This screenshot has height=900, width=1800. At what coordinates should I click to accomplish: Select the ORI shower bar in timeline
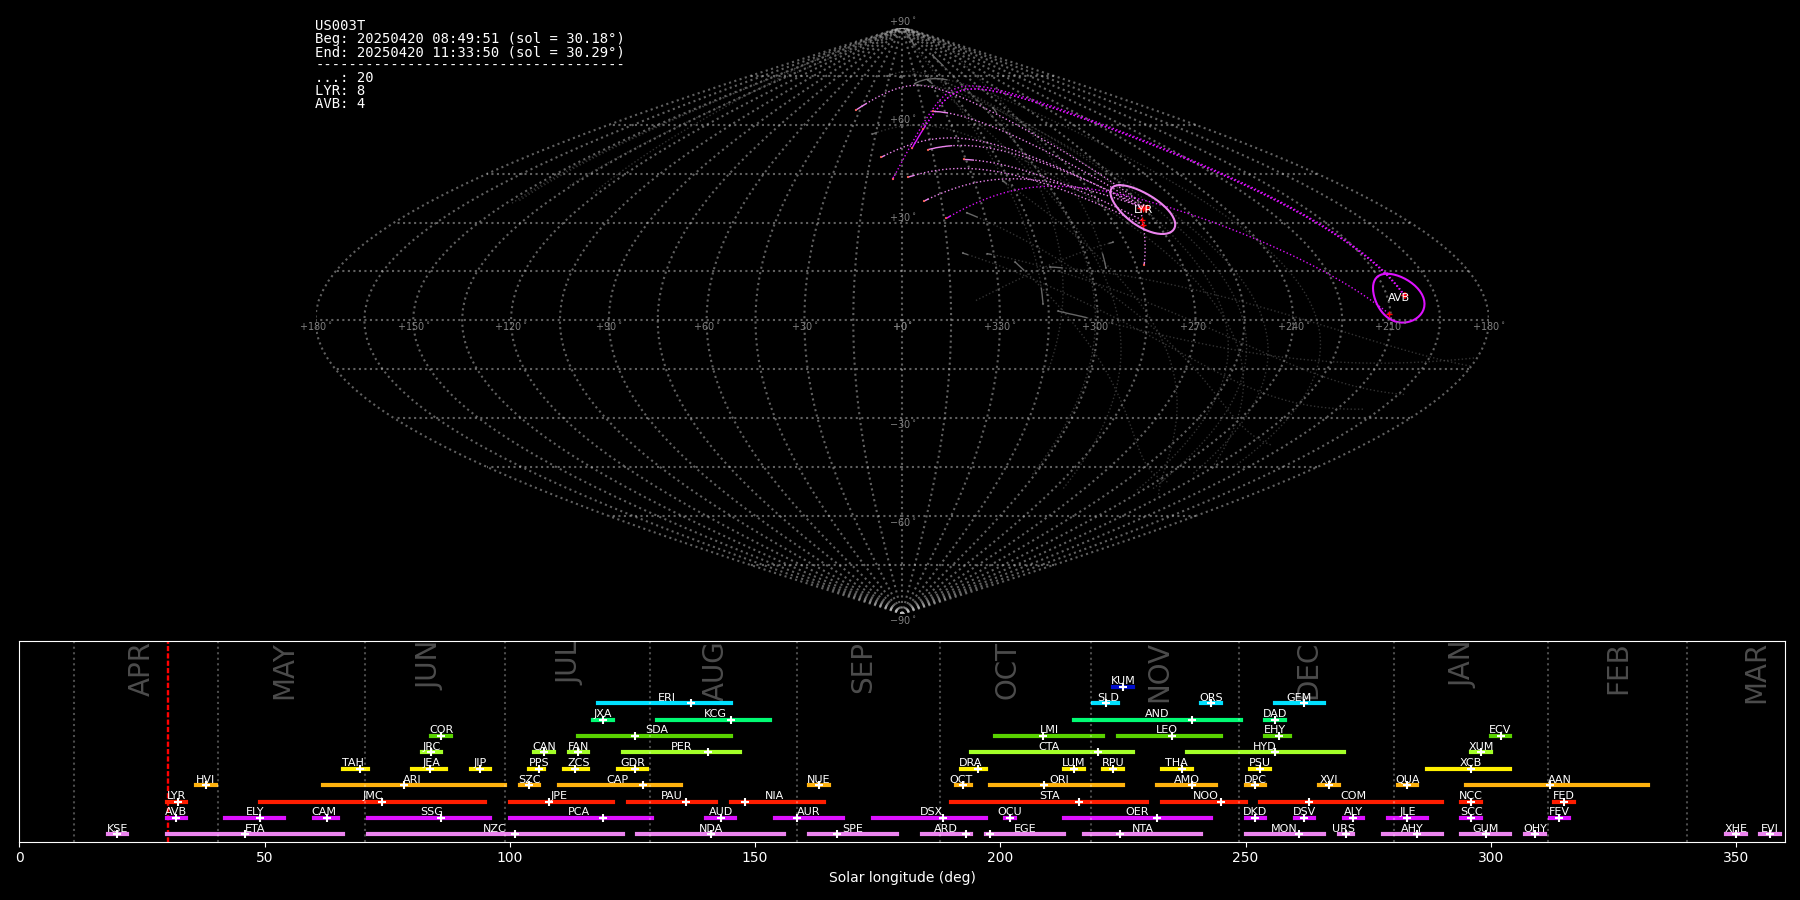pos(1056,785)
